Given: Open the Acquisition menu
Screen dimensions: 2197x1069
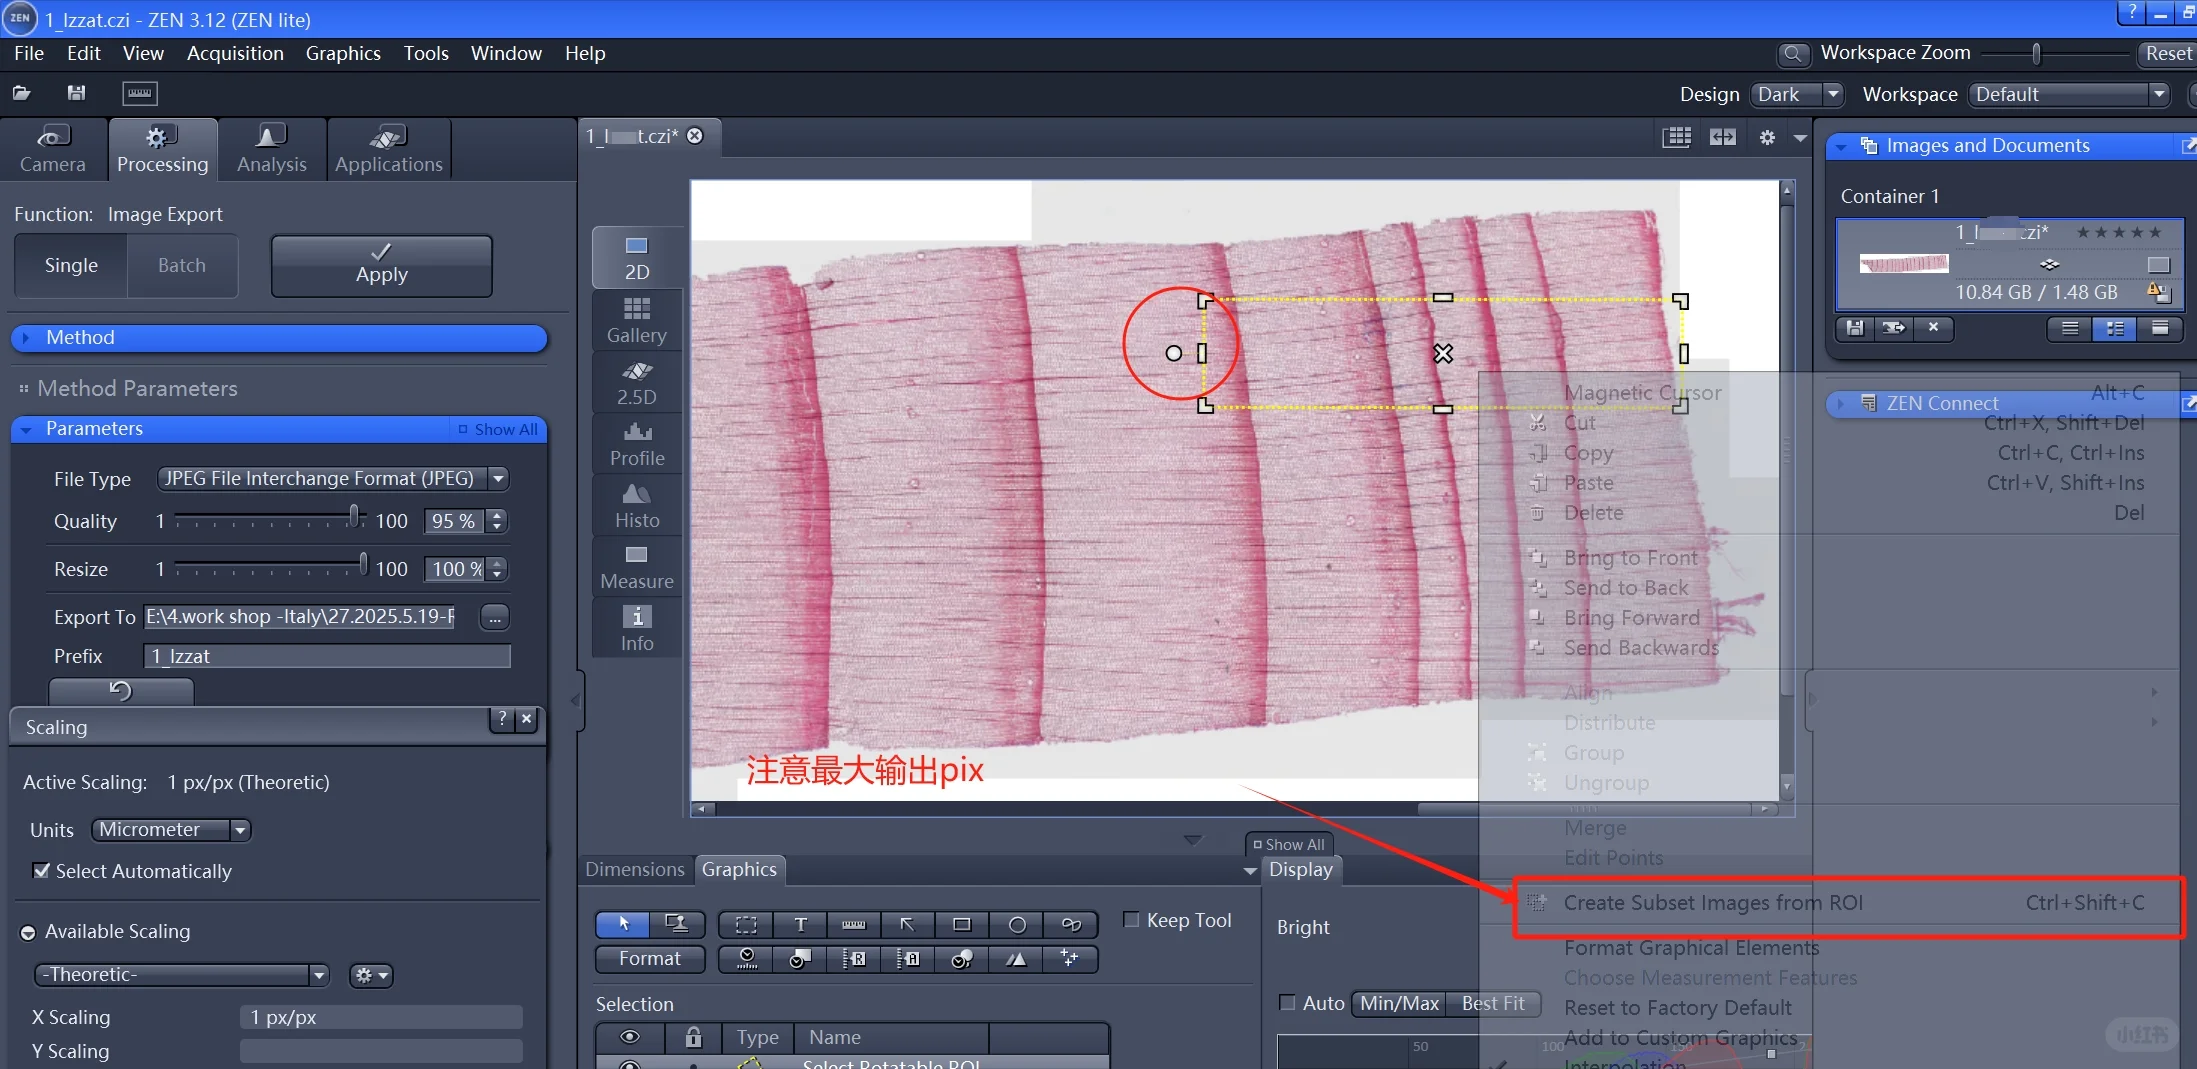Looking at the screenshot, I should point(235,53).
